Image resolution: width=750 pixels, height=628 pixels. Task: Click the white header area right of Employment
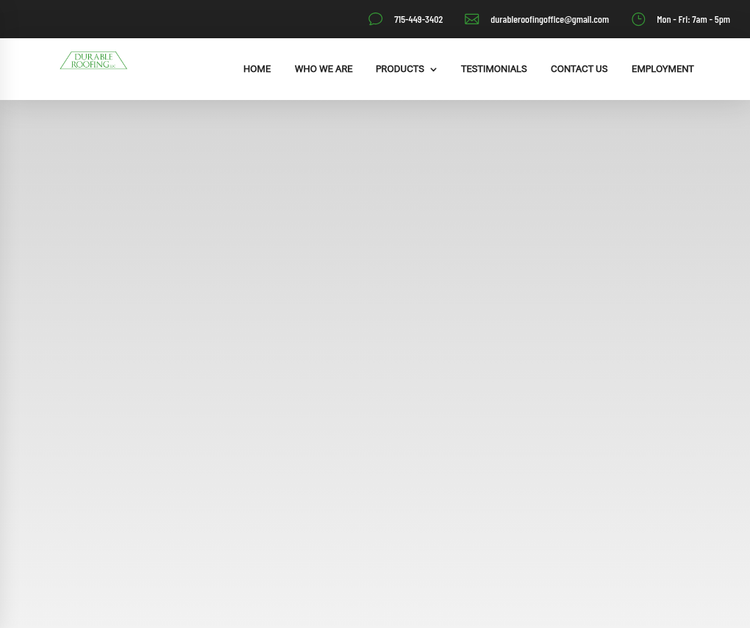722,69
